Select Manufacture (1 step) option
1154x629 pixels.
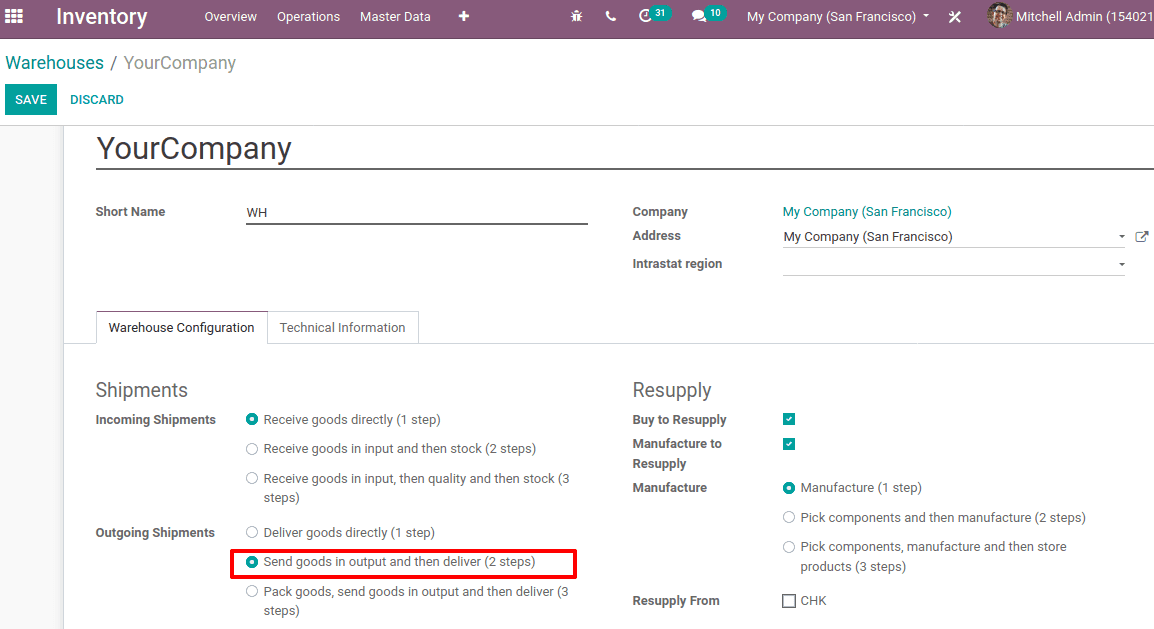789,488
